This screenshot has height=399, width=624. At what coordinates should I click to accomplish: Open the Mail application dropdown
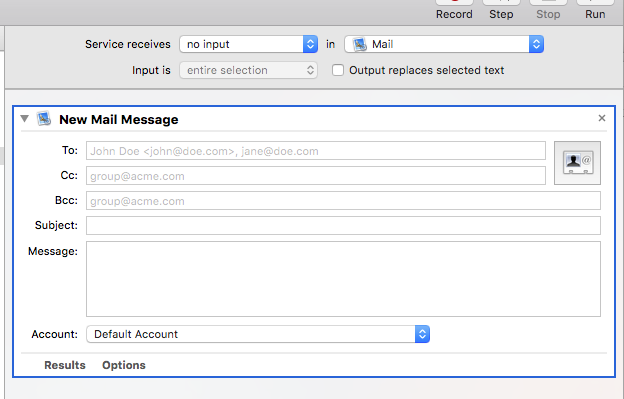[444, 44]
